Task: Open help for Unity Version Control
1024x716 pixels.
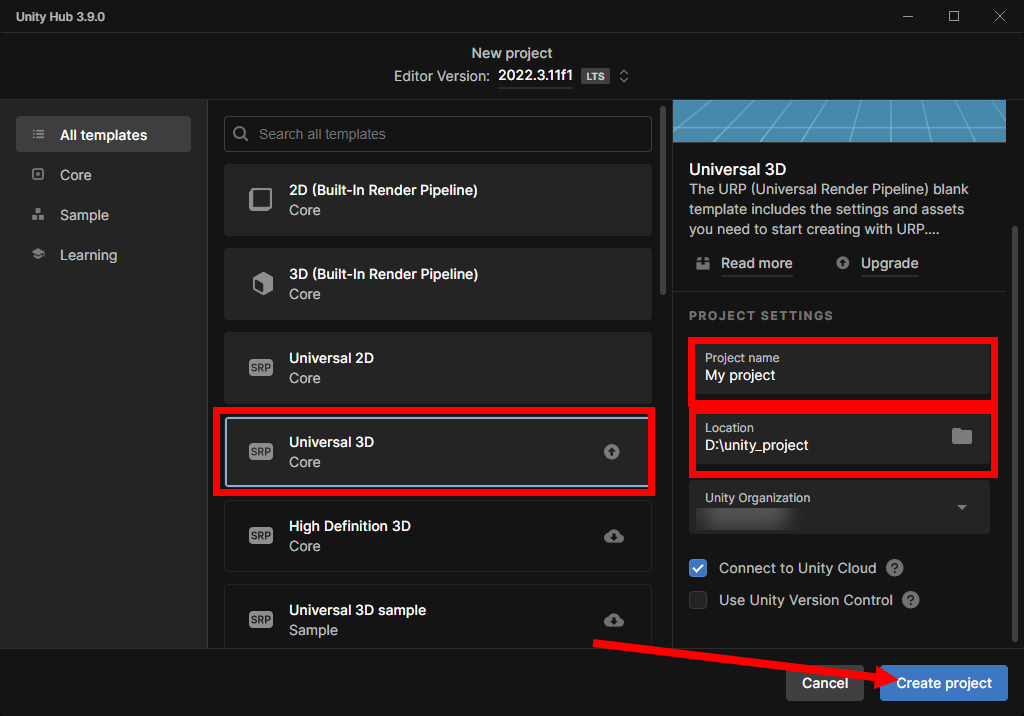Action: click(x=910, y=600)
